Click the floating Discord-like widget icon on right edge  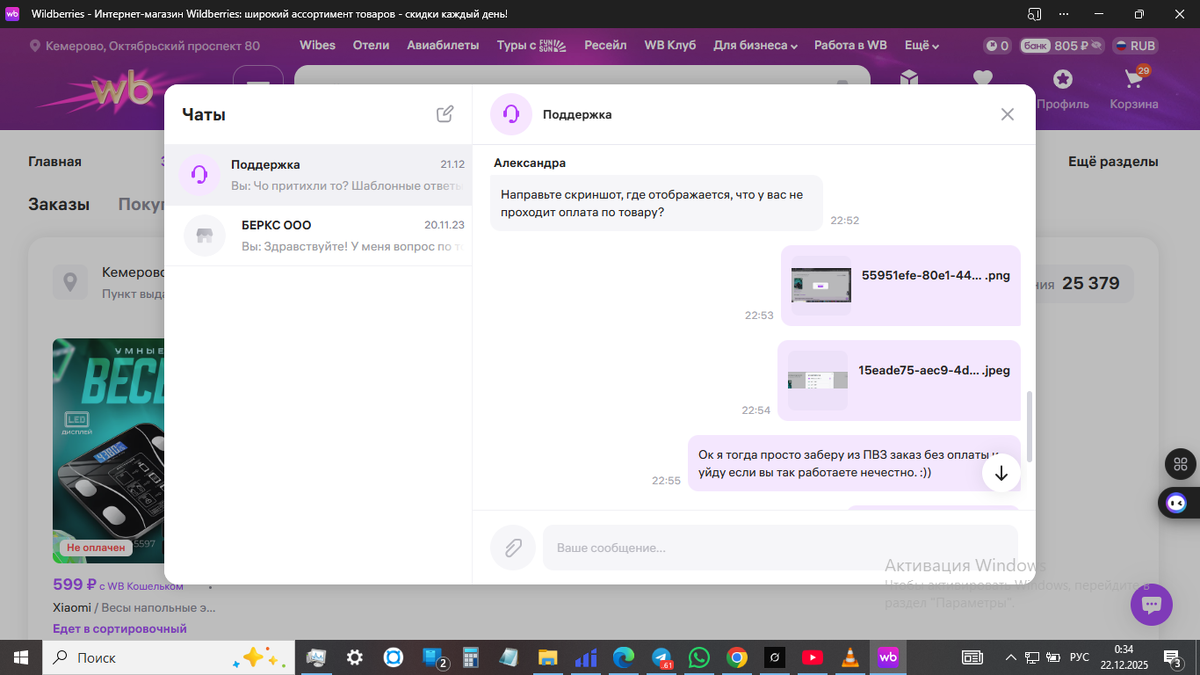point(1178,503)
